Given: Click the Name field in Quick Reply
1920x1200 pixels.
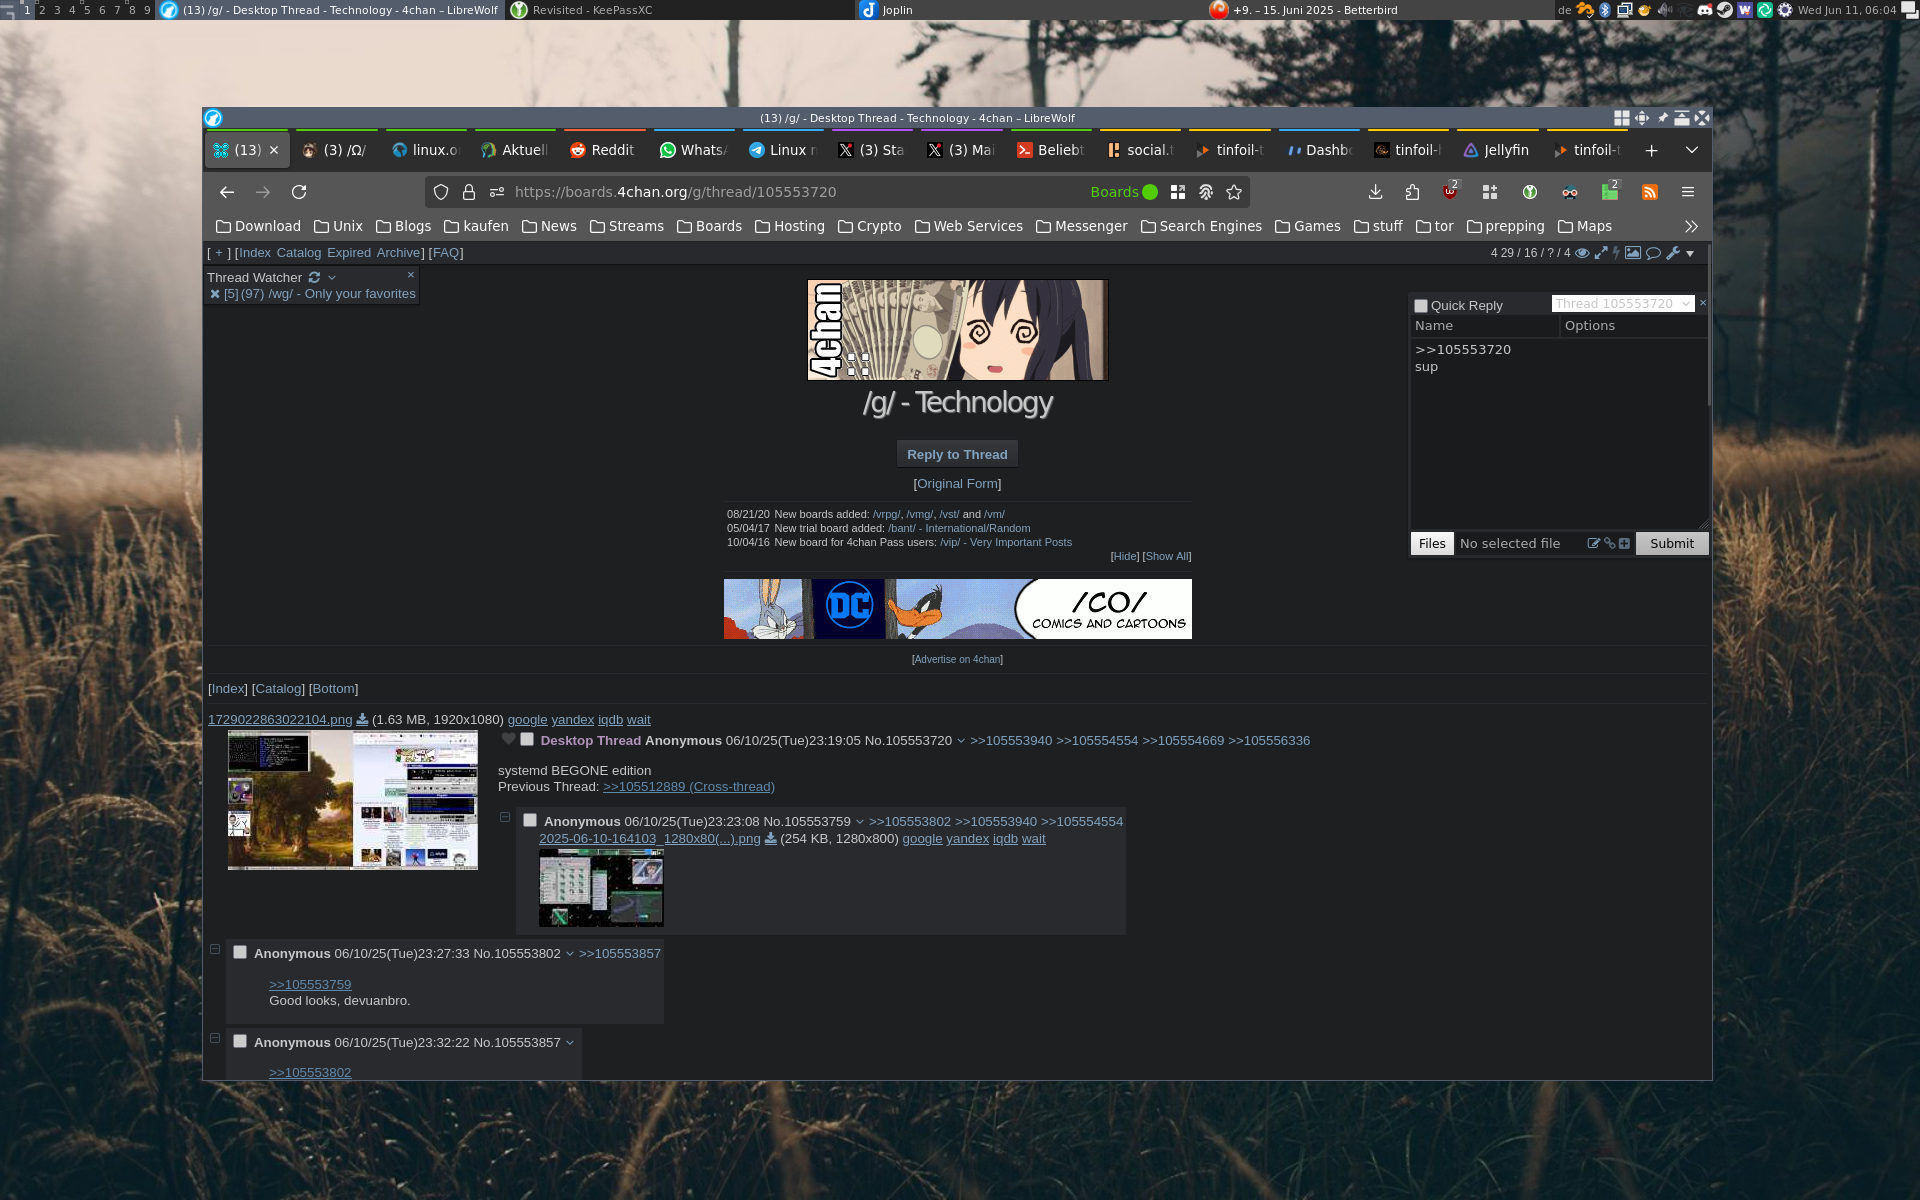Looking at the screenshot, I should 1484,326.
